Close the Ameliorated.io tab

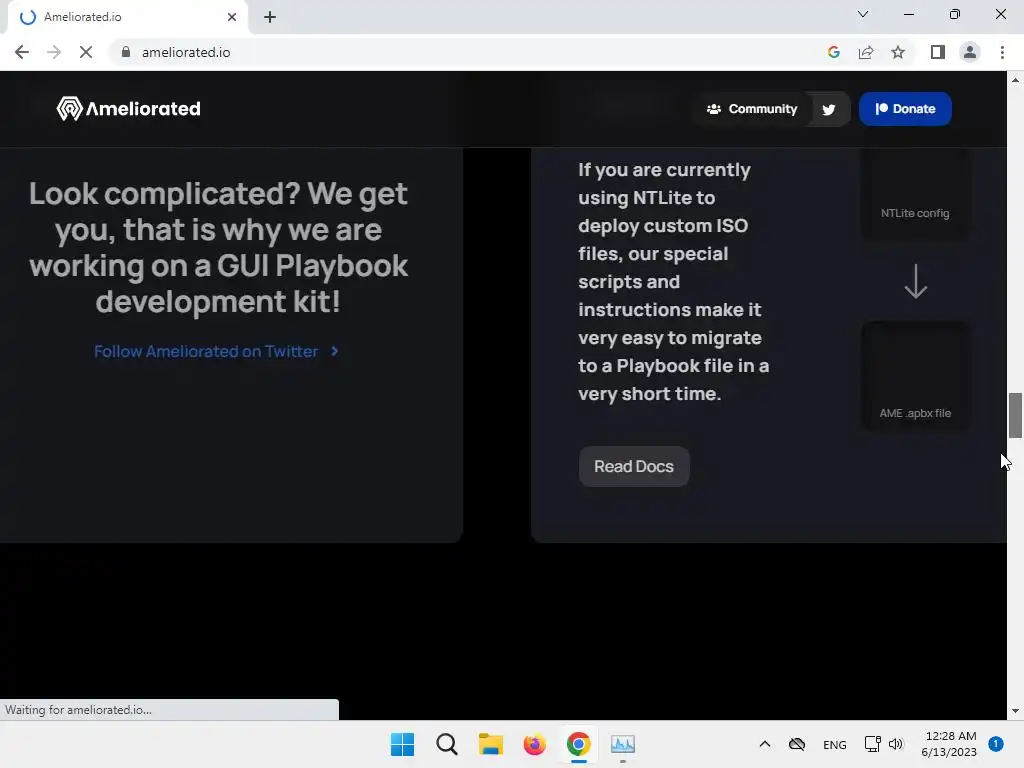[232, 17]
